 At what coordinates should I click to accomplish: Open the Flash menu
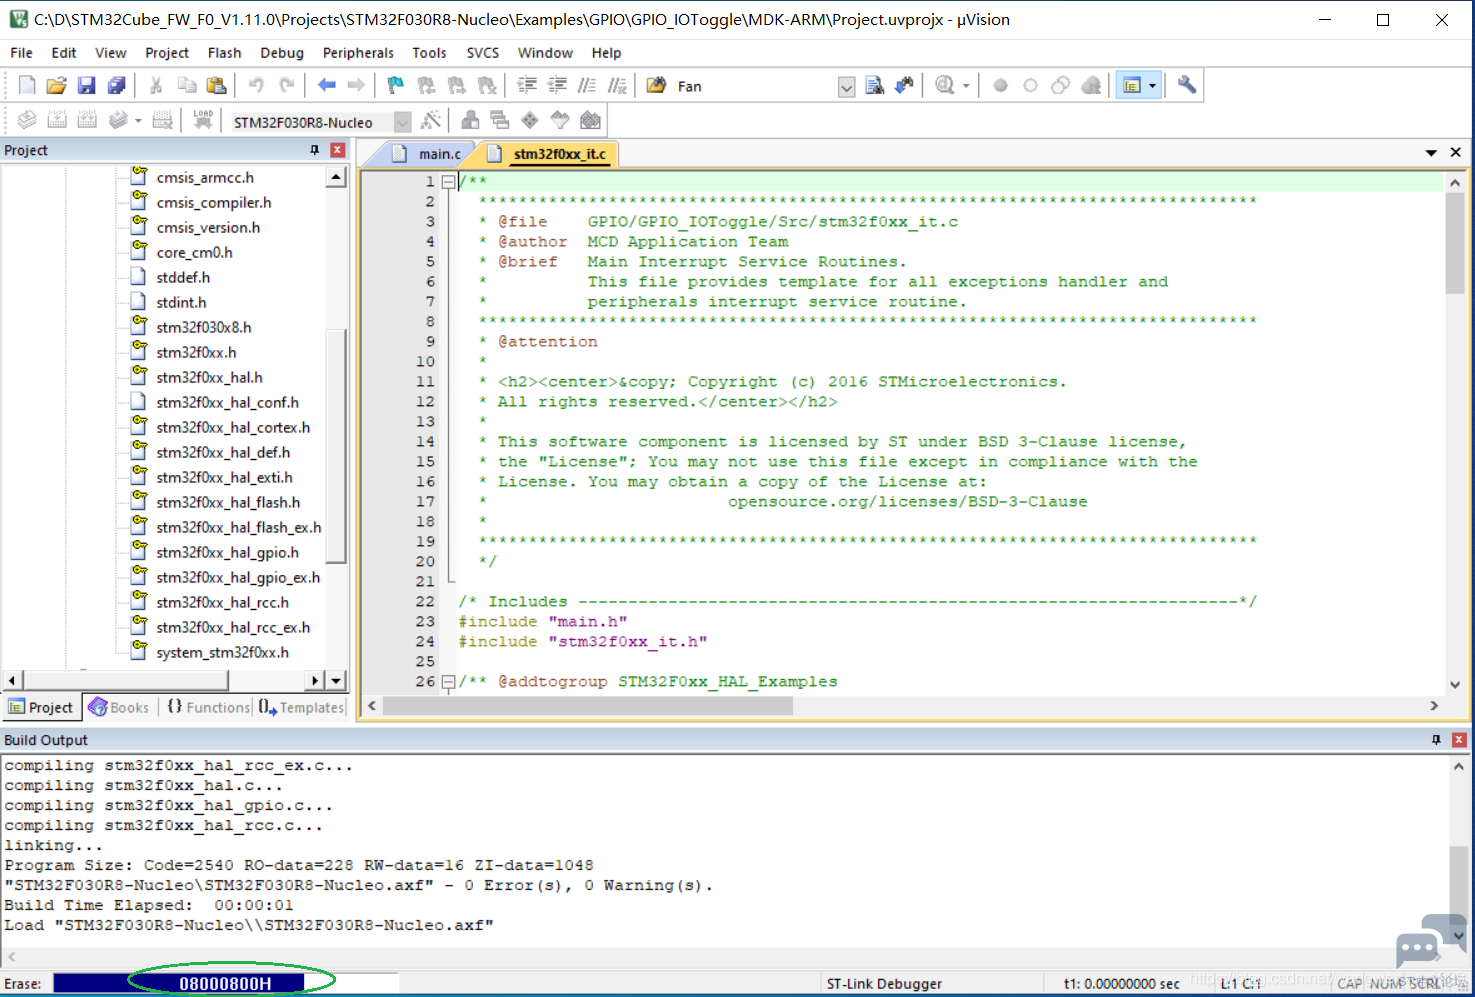pyautogui.click(x=224, y=53)
